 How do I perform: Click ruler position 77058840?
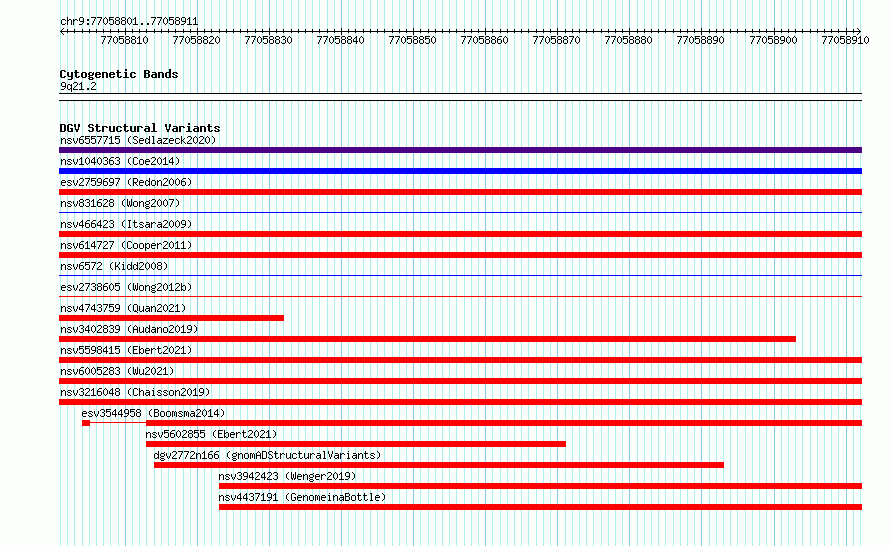point(341,40)
